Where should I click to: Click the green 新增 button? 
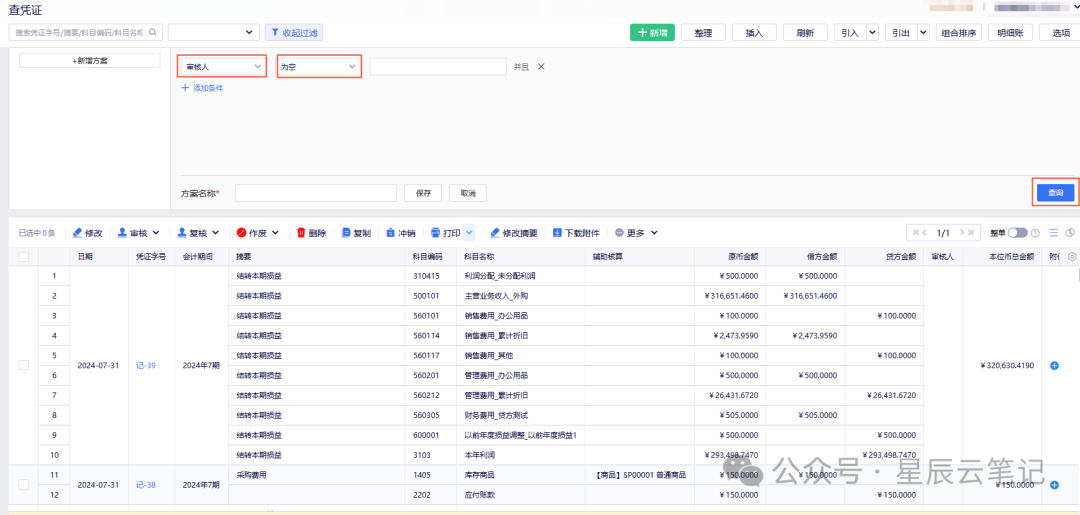coord(652,32)
